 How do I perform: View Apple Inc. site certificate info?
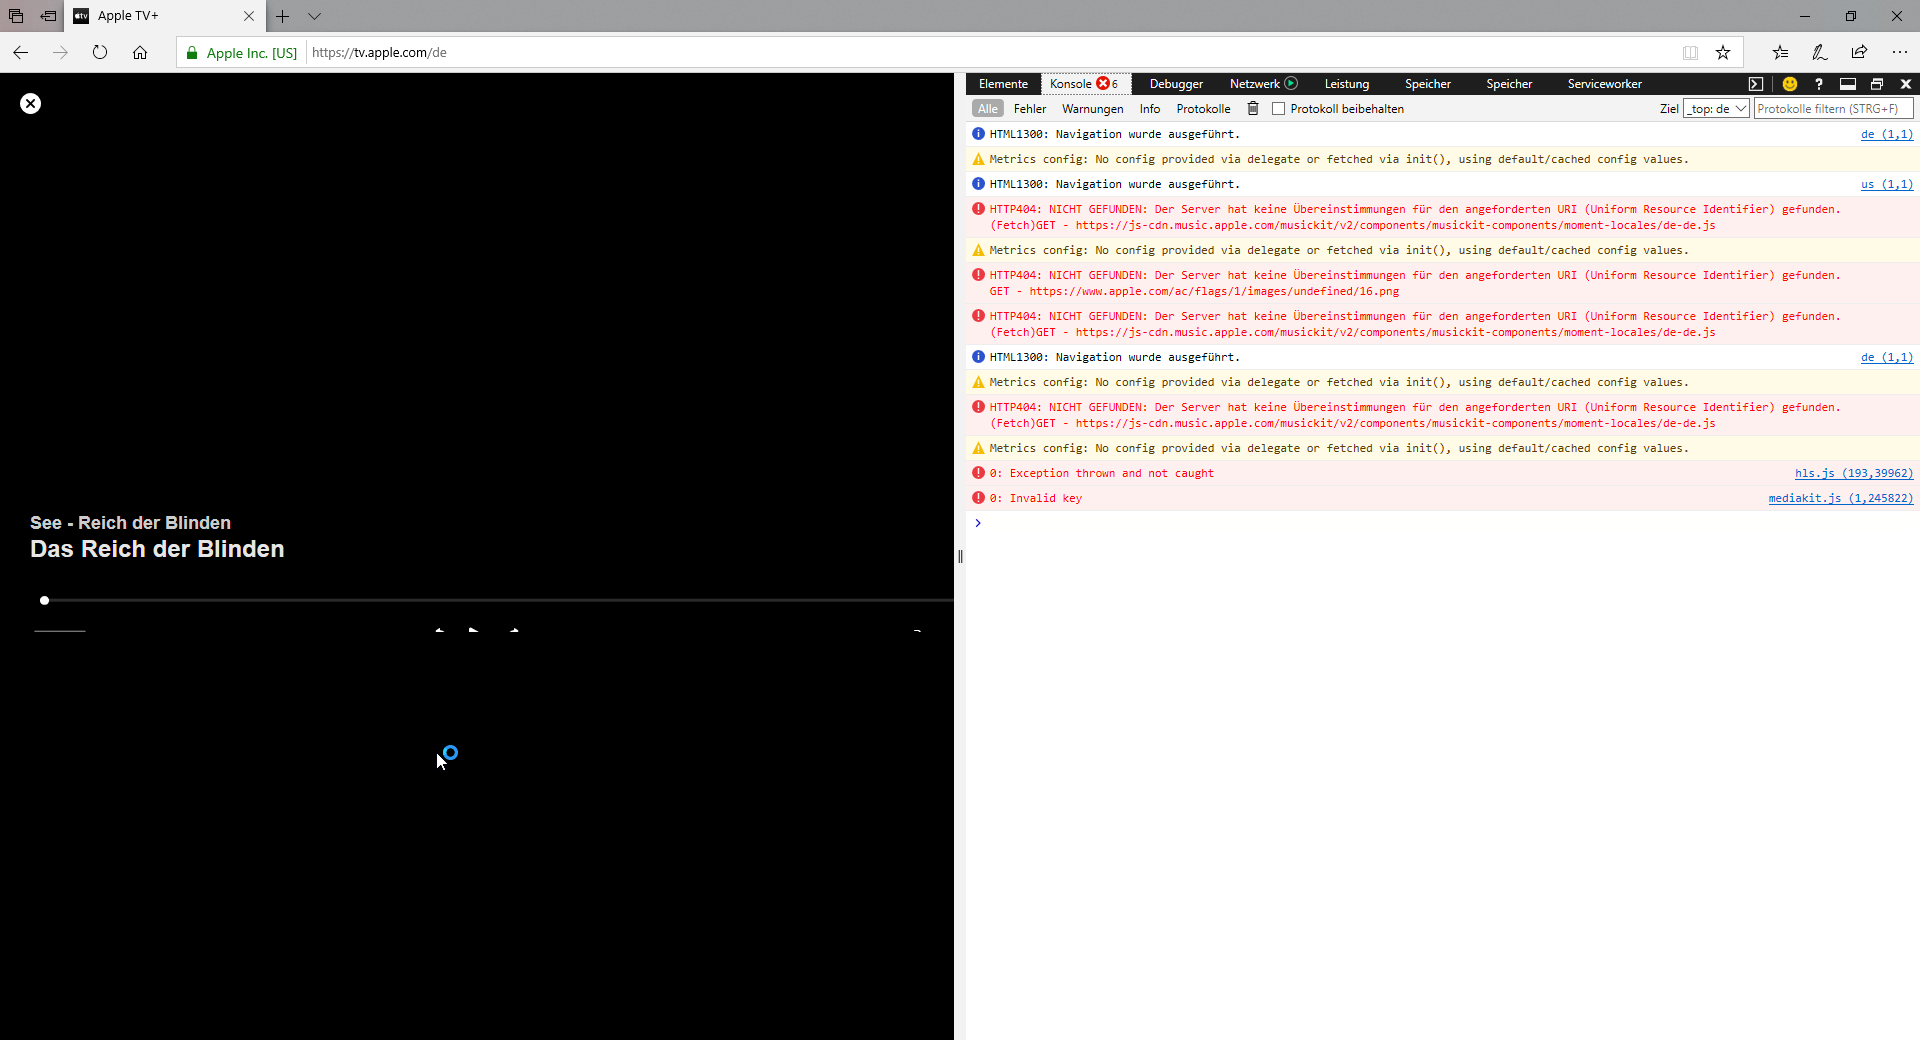(242, 53)
